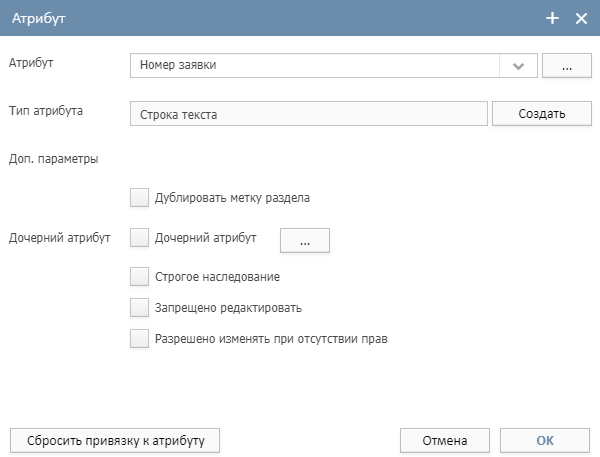Open the ellipsis button next to Дочерний атрибут
Screen dimensions: 600x457
click(305, 241)
